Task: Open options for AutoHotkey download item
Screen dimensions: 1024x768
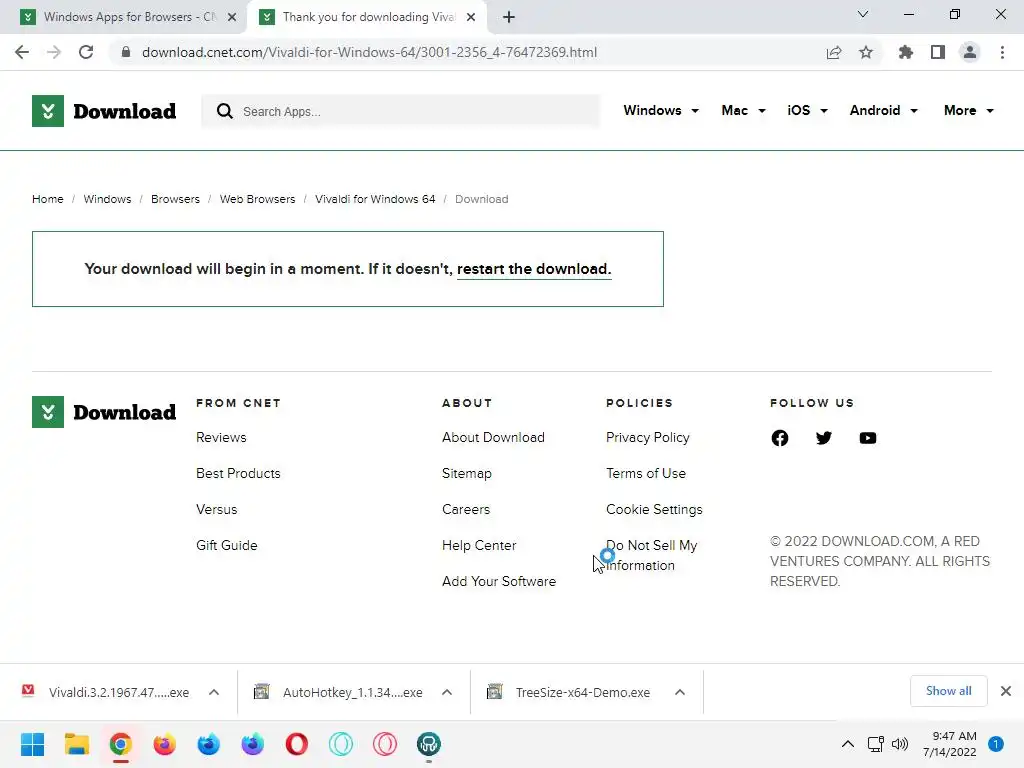Action: (x=447, y=692)
